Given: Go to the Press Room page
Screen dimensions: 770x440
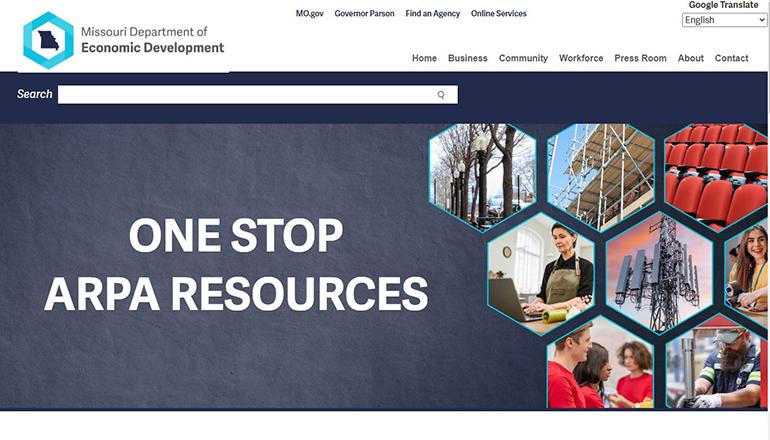Looking at the screenshot, I should click(640, 58).
